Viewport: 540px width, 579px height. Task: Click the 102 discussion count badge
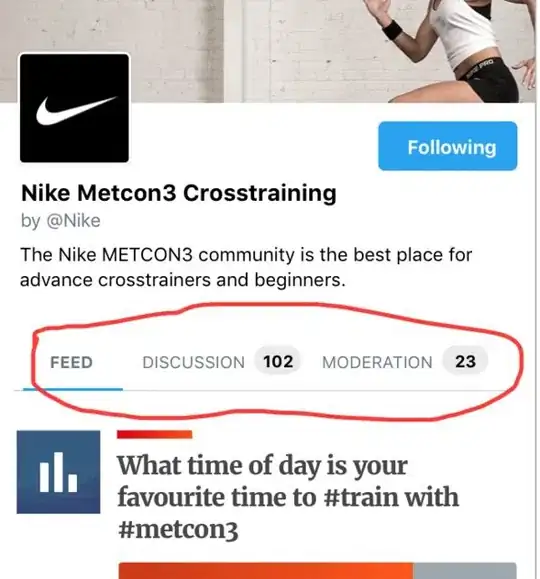pyautogui.click(x=278, y=361)
